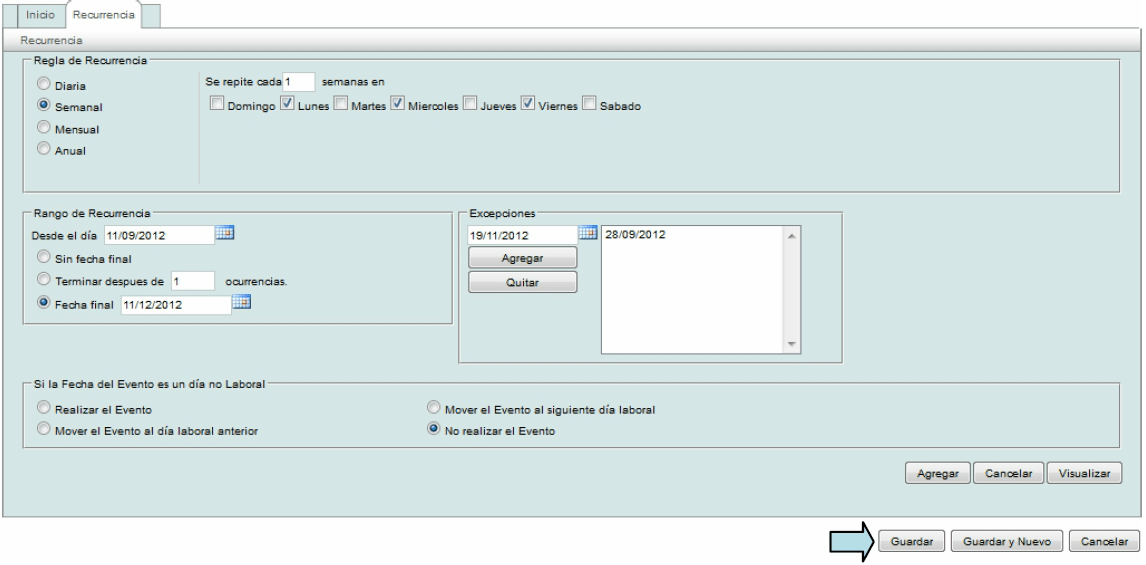This screenshot has width=1146, height=565.
Task: Select 28/09/2012 in the exceptions list
Action: (637, 235)
